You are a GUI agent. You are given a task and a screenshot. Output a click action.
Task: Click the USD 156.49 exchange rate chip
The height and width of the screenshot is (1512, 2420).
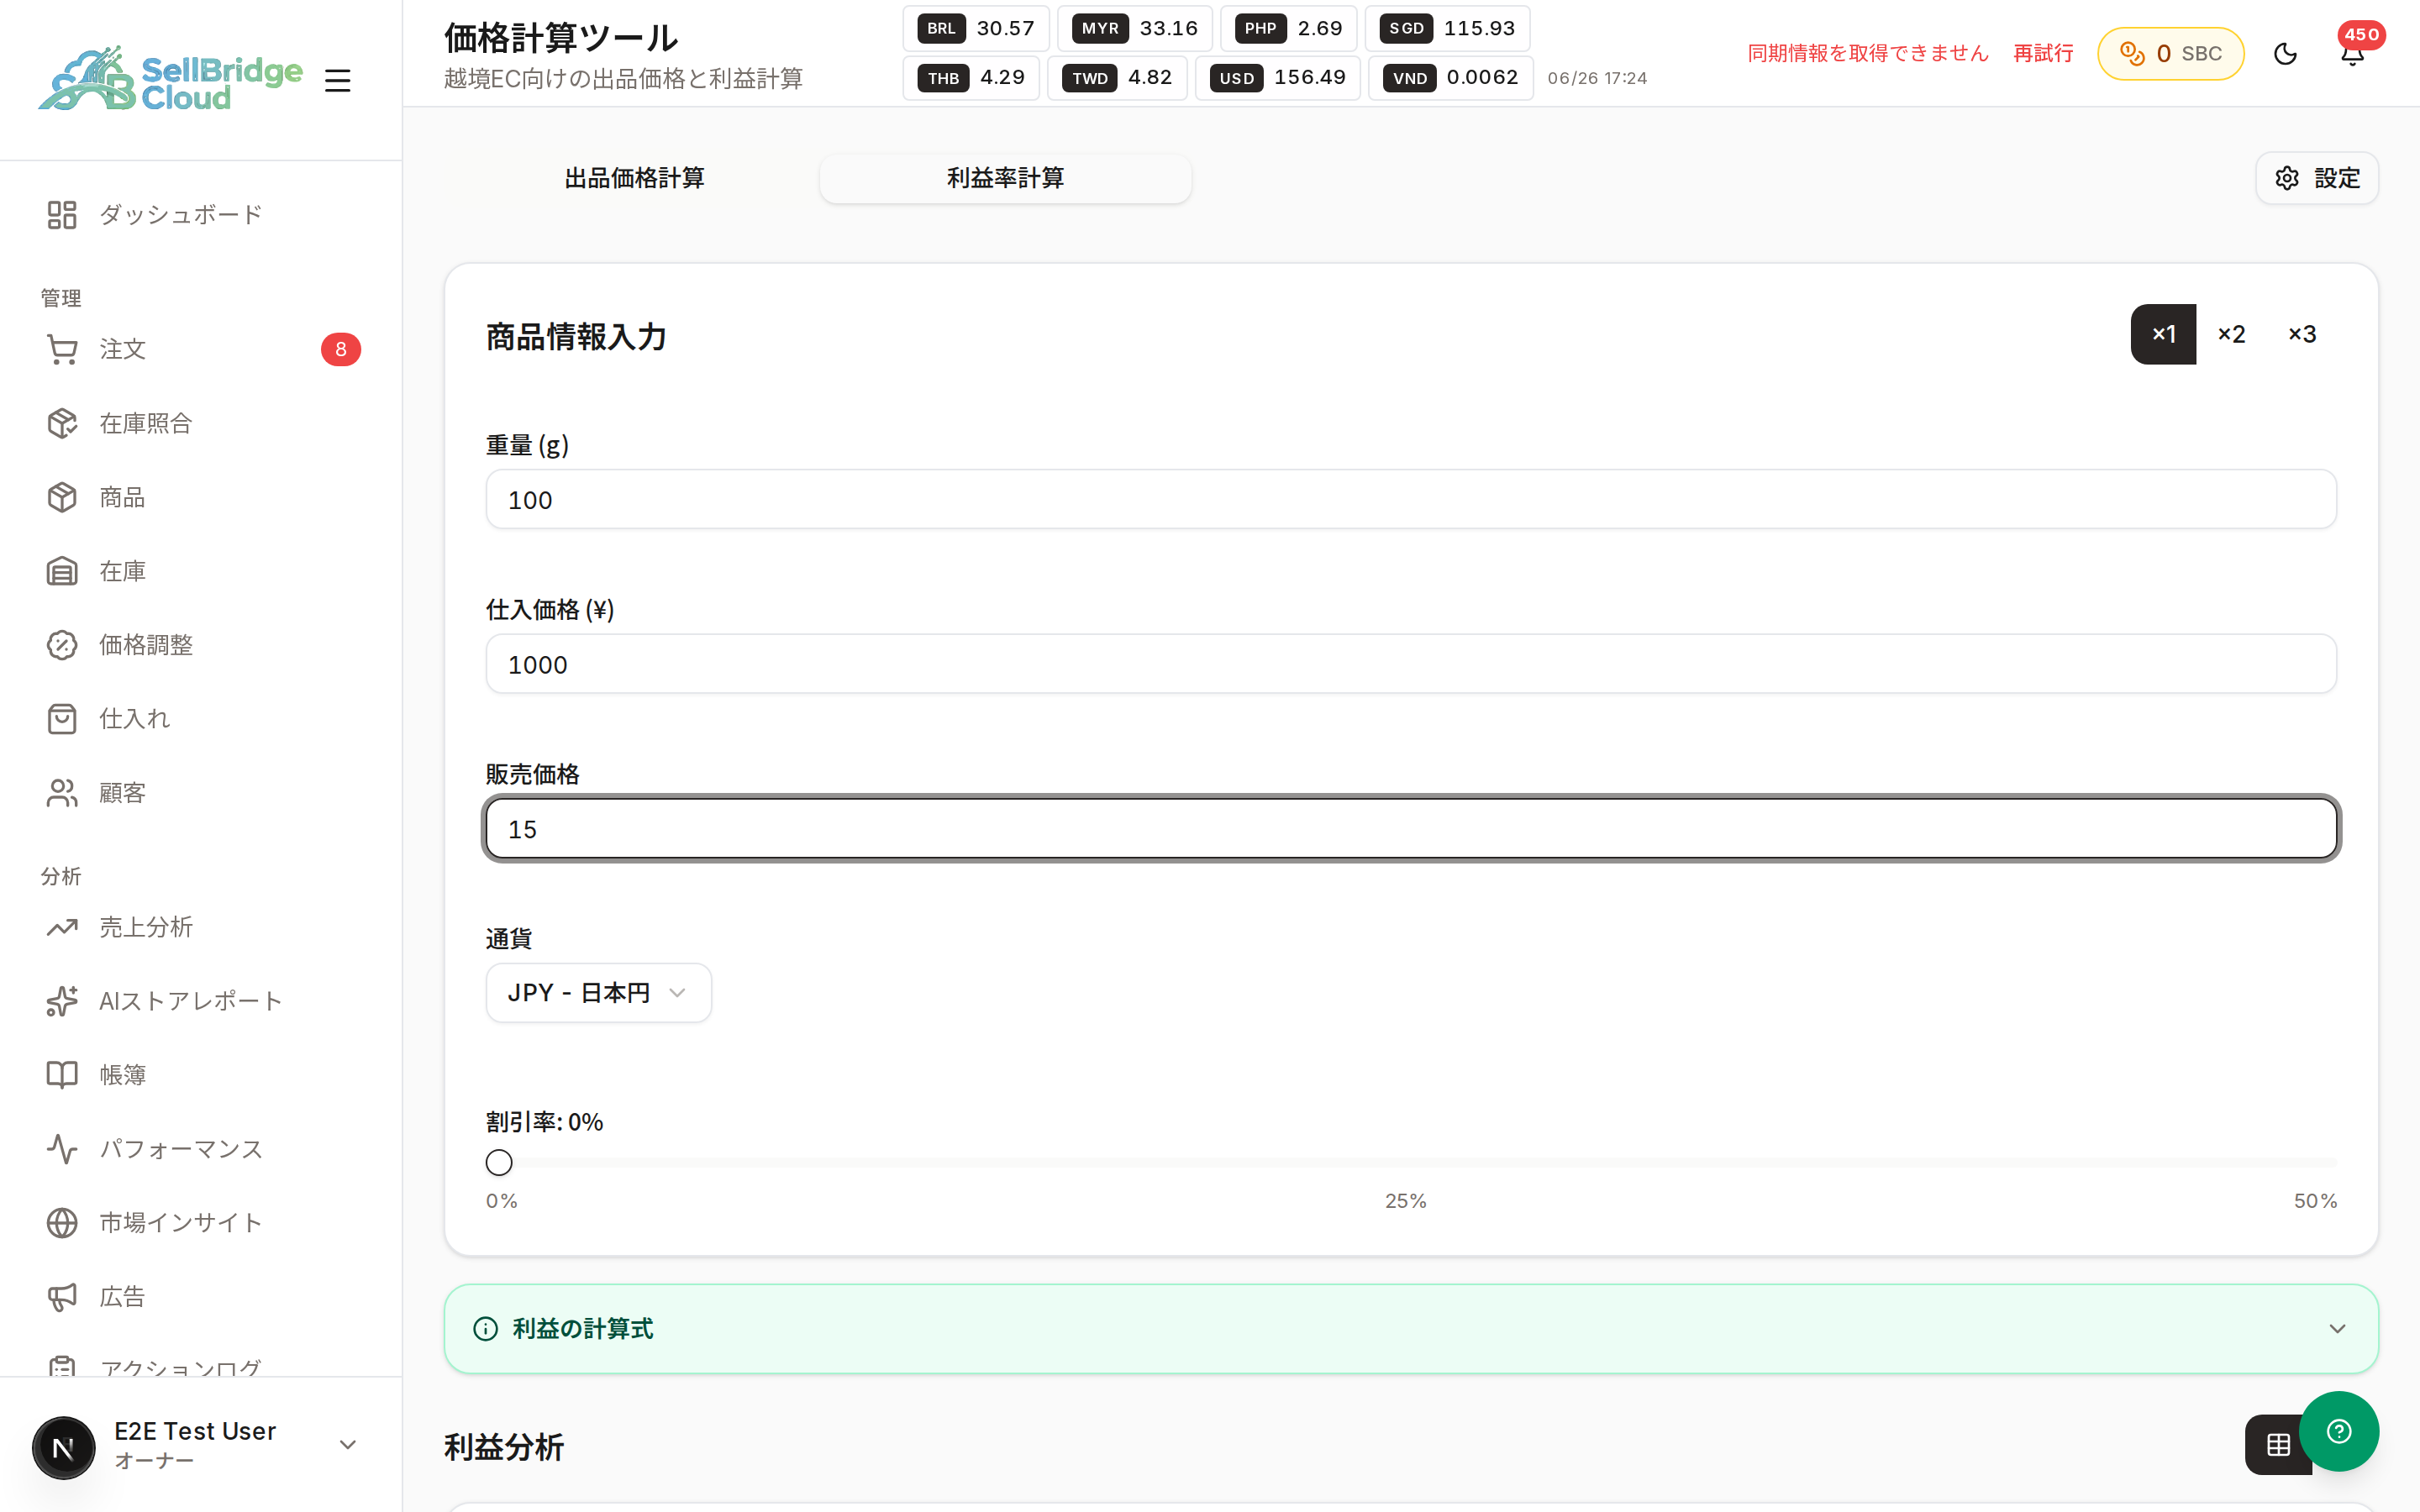click(1278, 78)
